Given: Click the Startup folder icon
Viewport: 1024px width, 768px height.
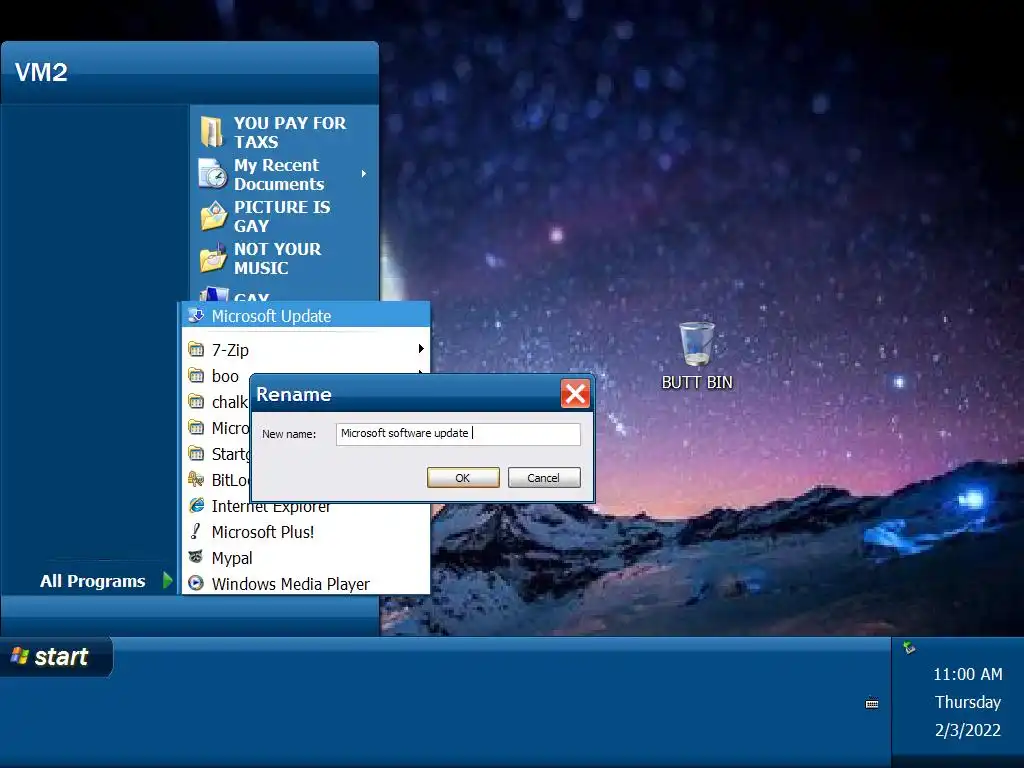Looking at the screenshot, I should [x=196, y=453].
